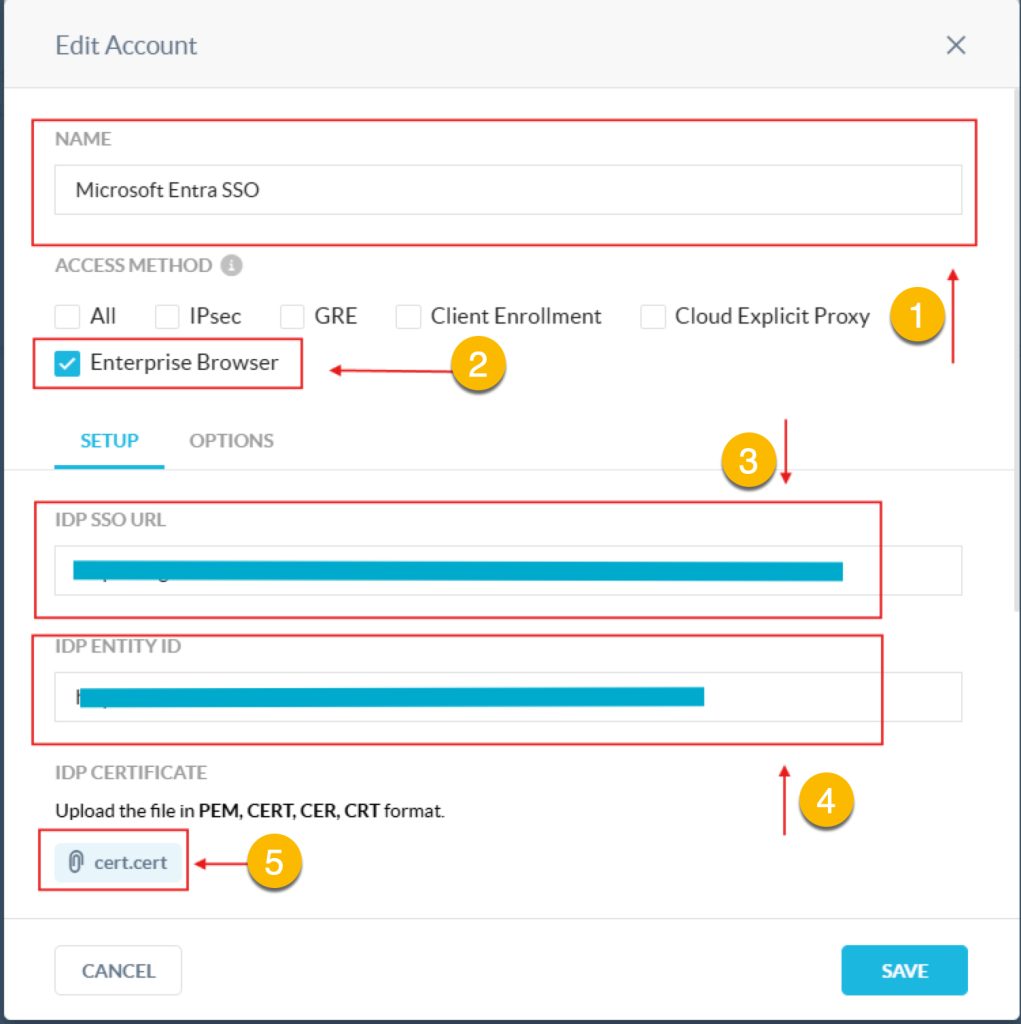Select the Client Enrollment checkbox
1021x1024 pixels.
[x=408, y=317]
